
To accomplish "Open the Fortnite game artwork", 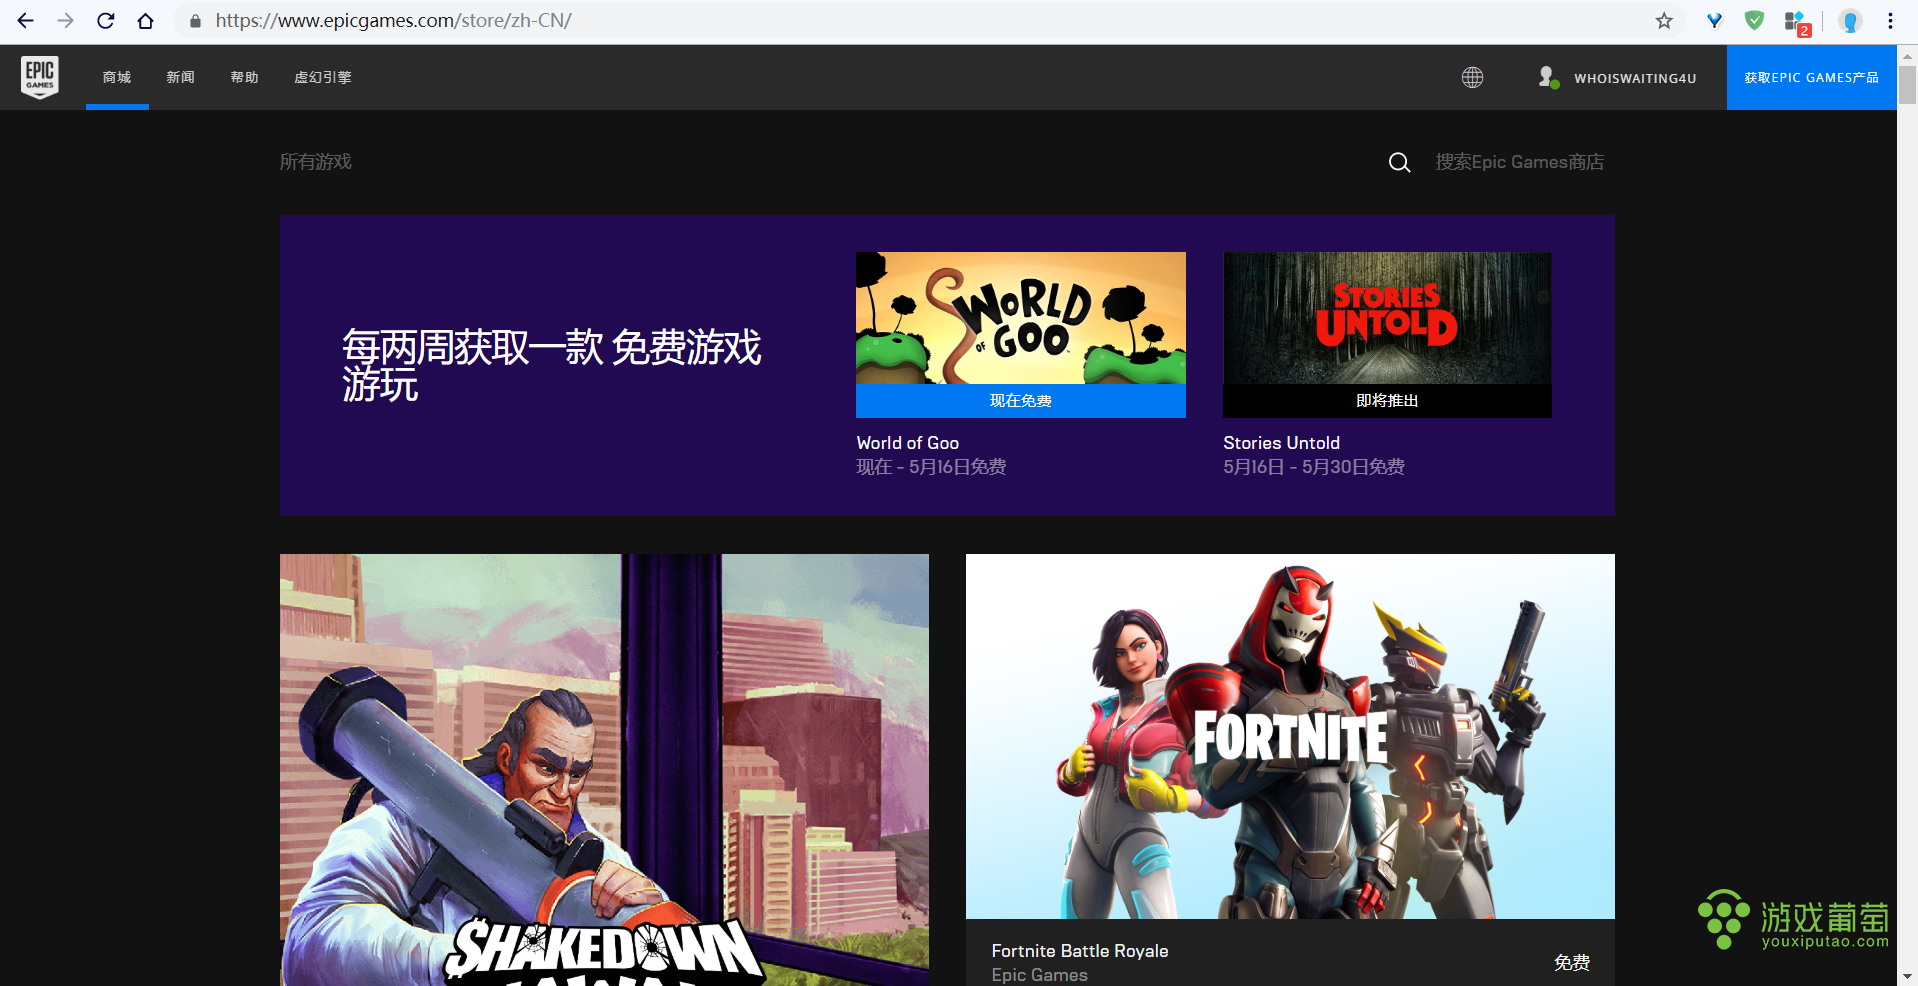I will pyautogui.click(x=1290, y=736).
